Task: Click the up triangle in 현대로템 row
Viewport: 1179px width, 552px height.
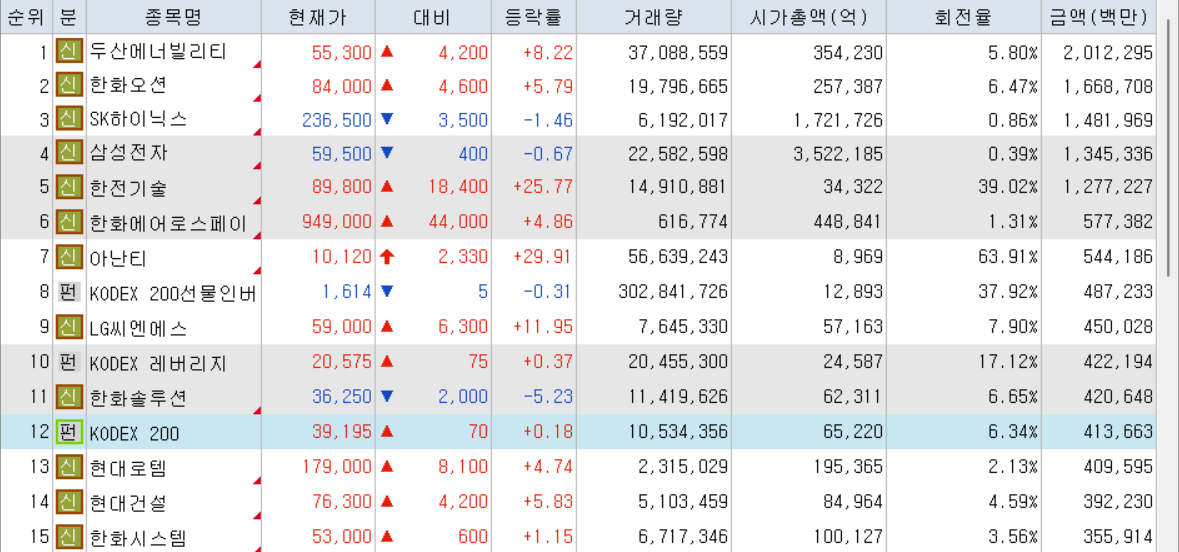Action: coord(387,466)
